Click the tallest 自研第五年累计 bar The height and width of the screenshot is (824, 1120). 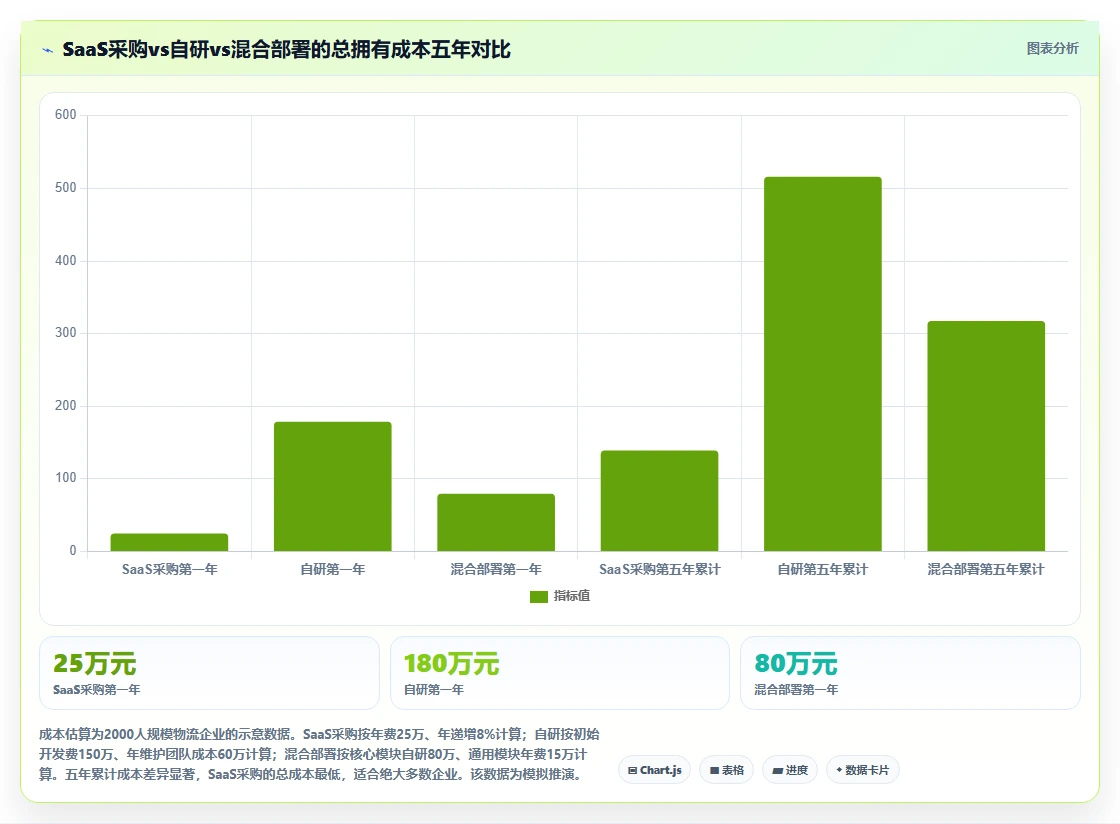[823, 363]
